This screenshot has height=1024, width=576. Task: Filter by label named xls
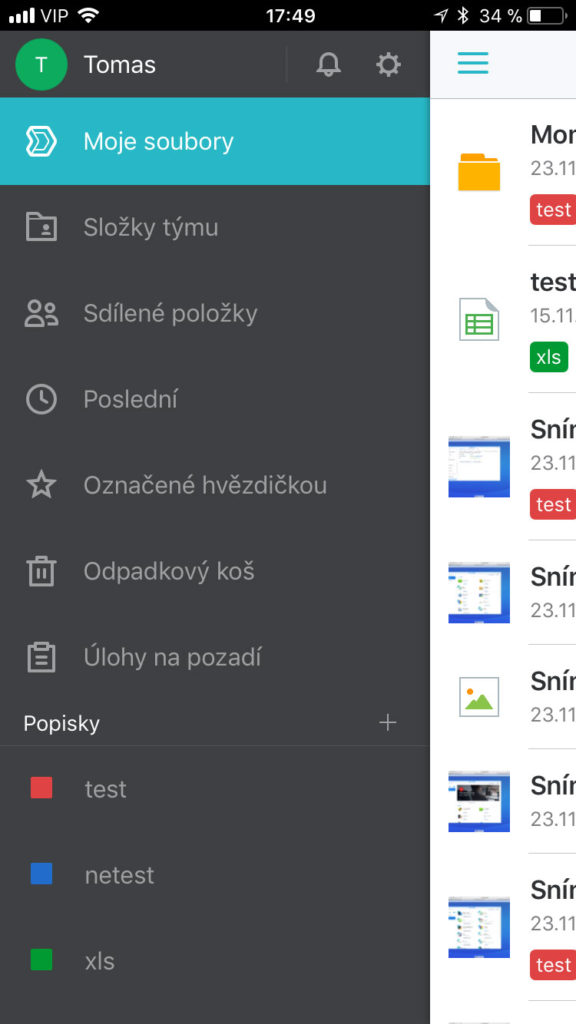(100, 961)
